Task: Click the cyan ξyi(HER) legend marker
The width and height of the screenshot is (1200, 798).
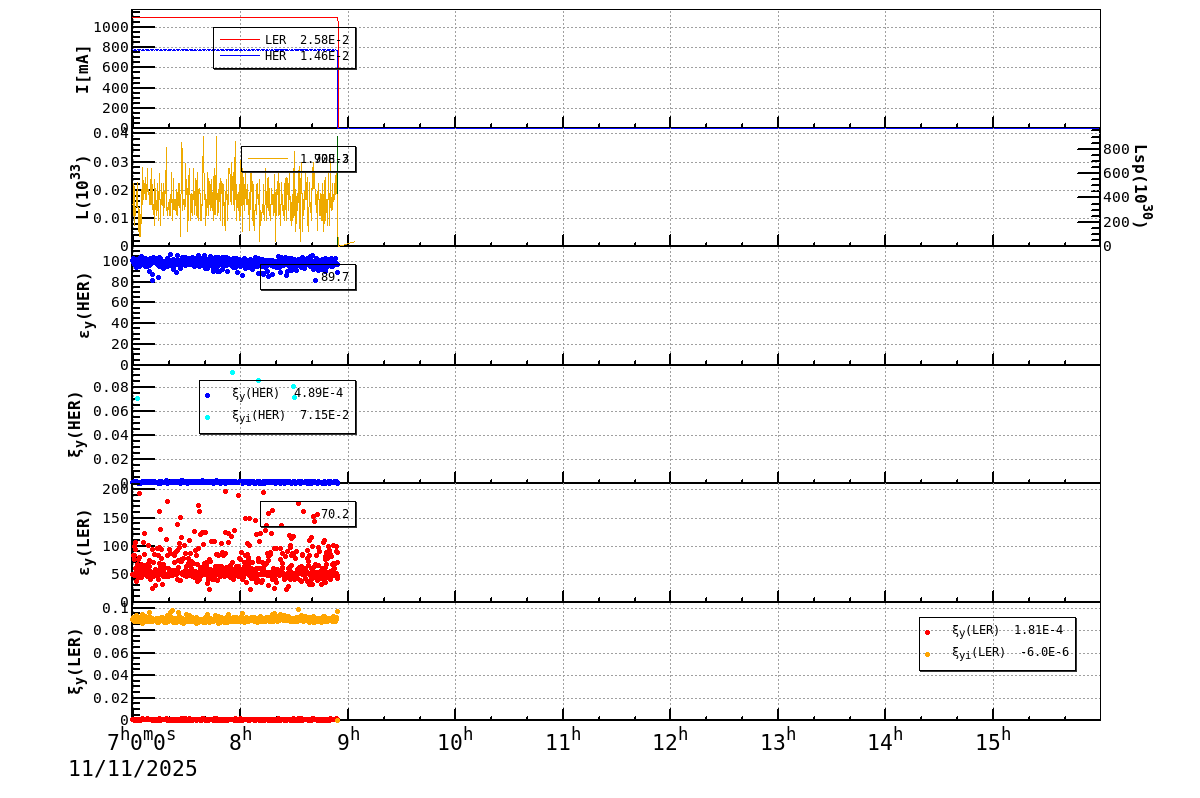Action: 207,417
